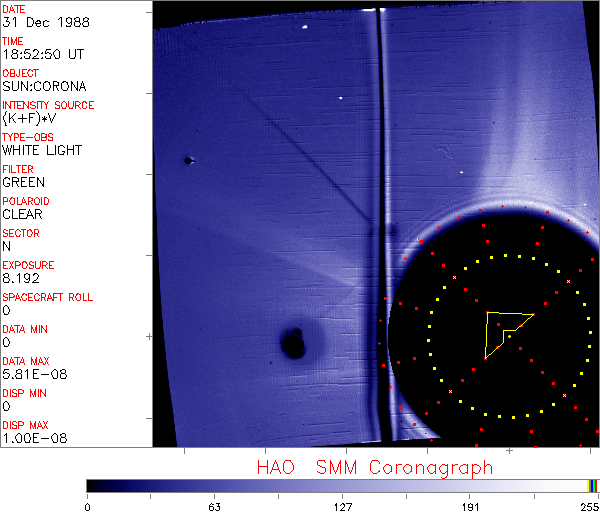Click the yellow north-pointer marker at disk center
Viewport: 600px width, 512px height.
(x=505, y=334)
